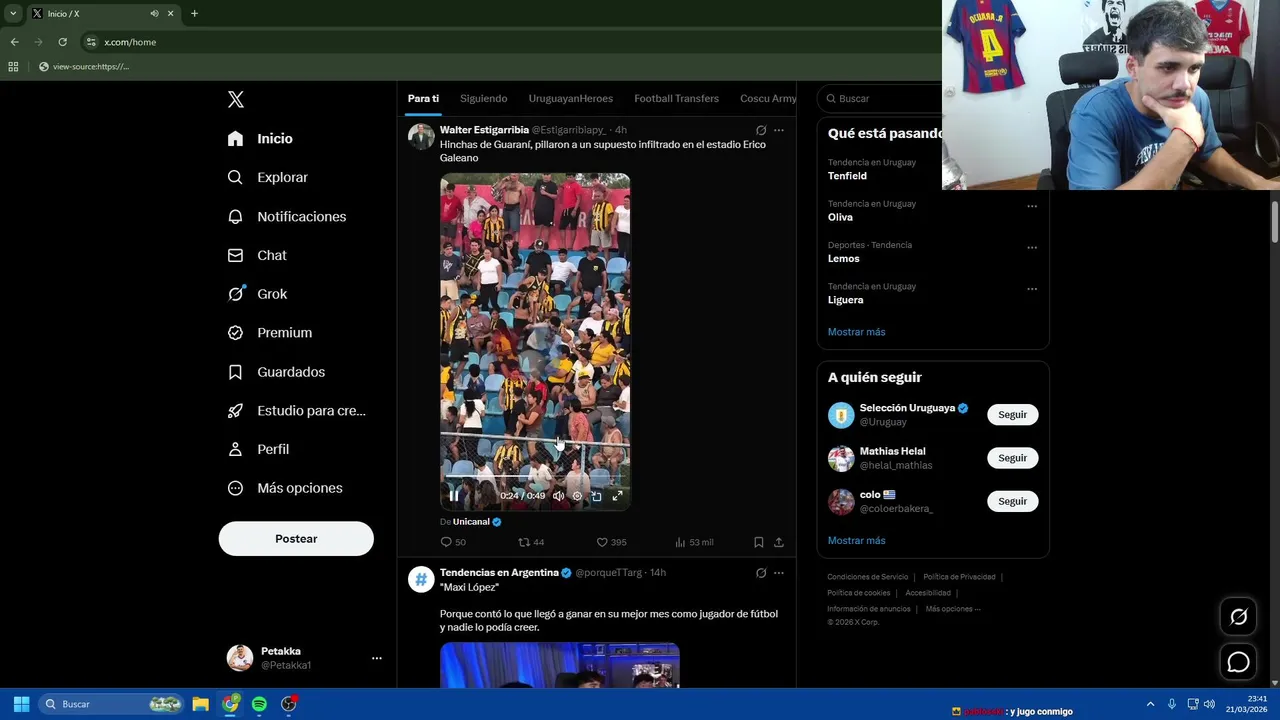Open Perfil in the sidebar
This screenshot has height=720, width=1280.
coord(258,449)
